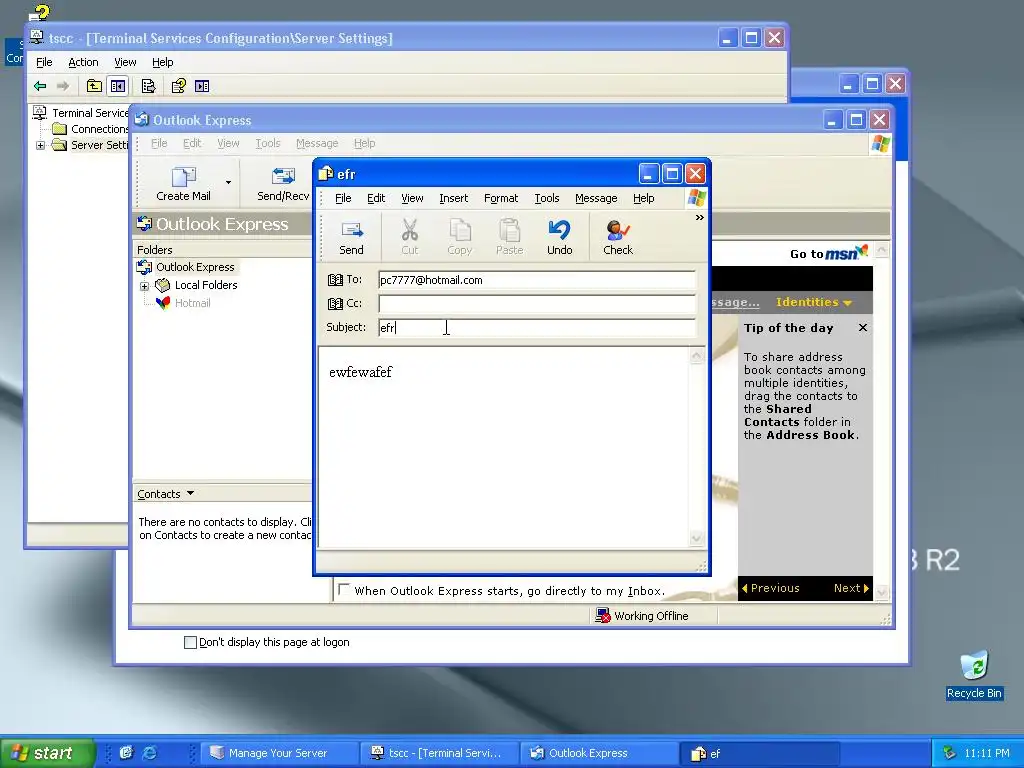Click Export List icon in tscc
The width and height of the screenshot is (1024, 768).
click(x=148, y=86)
